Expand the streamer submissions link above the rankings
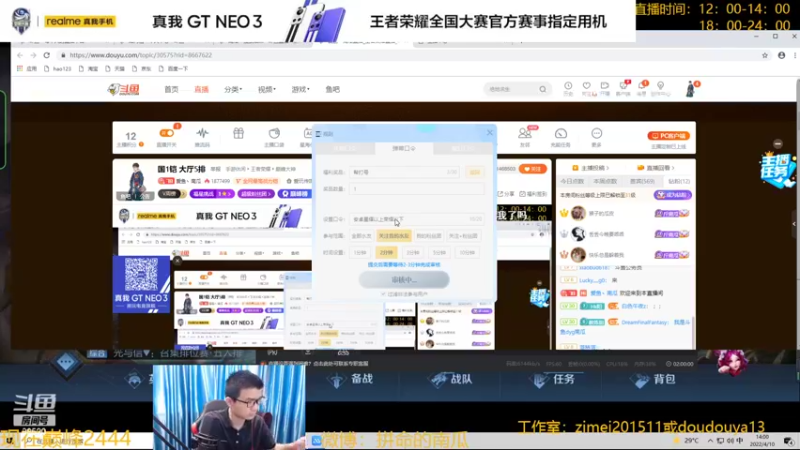The height and width of the screenshot is (450, 800). (x=591, y=168)
